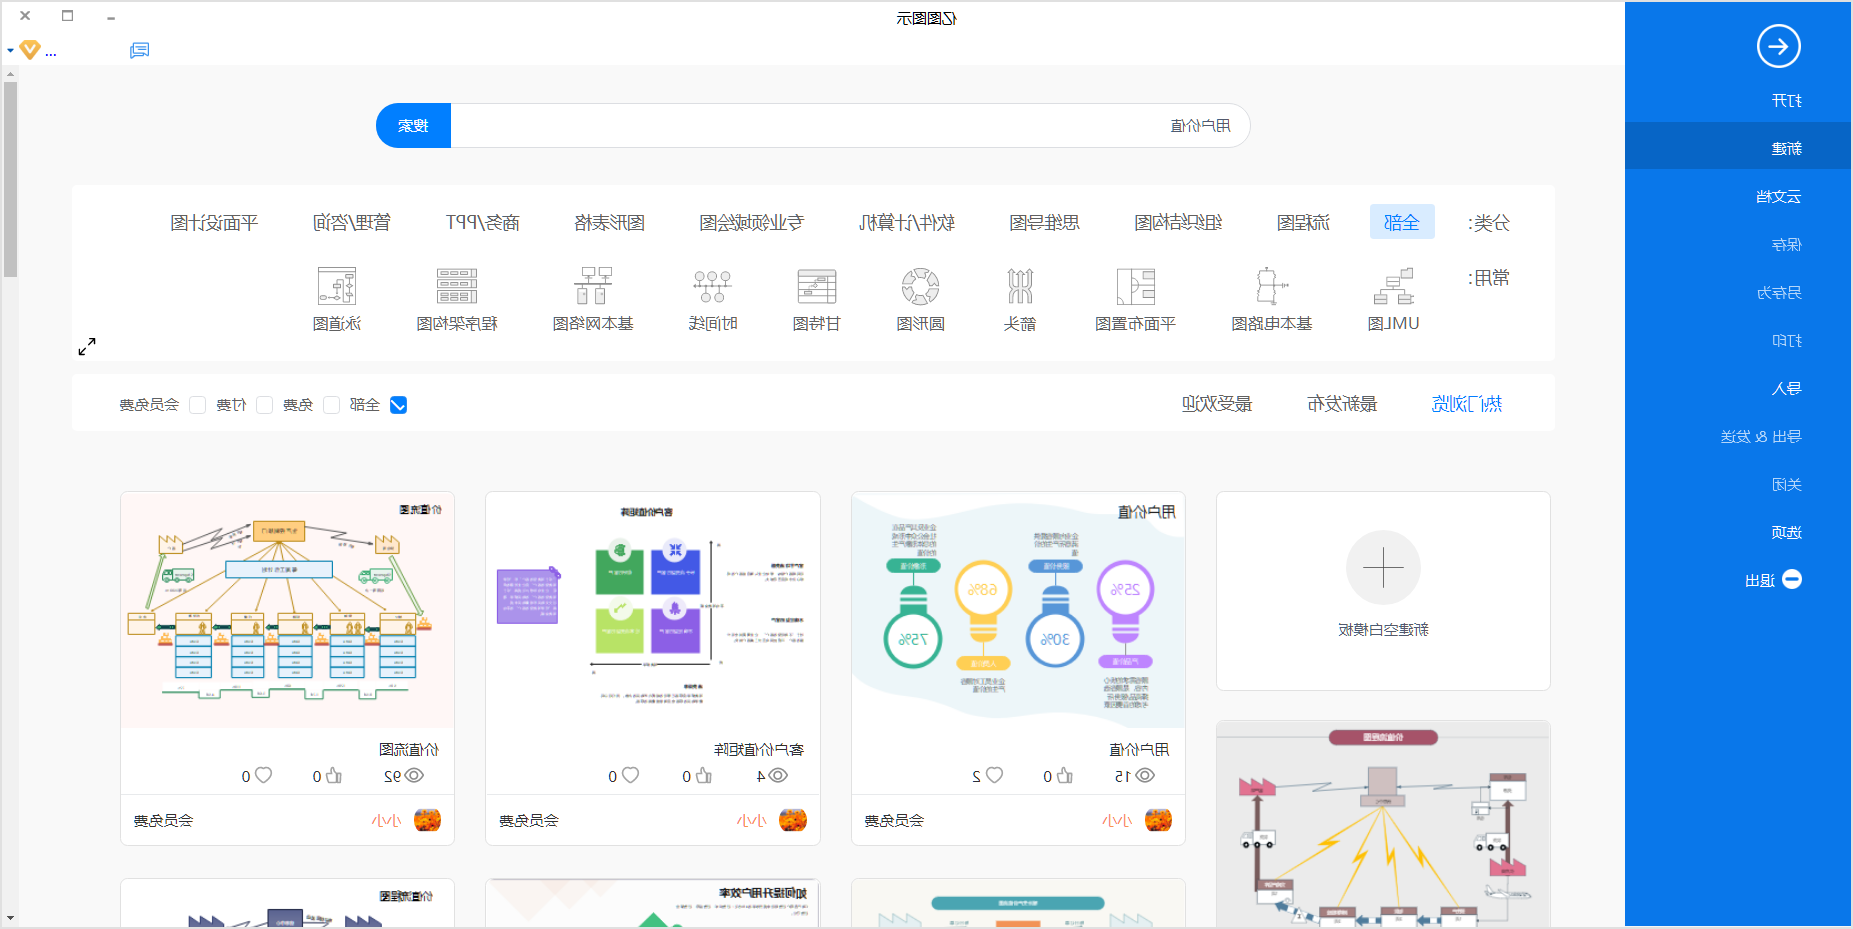
Task: Click the blue 搜索 button
Action: [413, 126]
